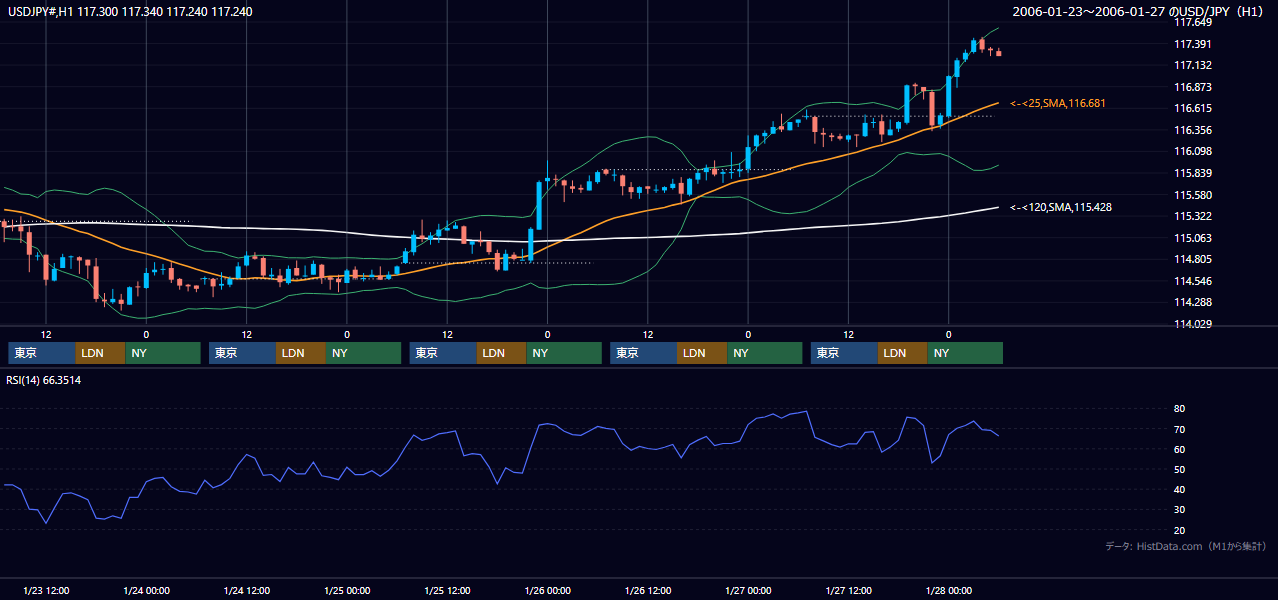Click the RSI 50 level label
Screen dimensions: 1278x600
1180,469
